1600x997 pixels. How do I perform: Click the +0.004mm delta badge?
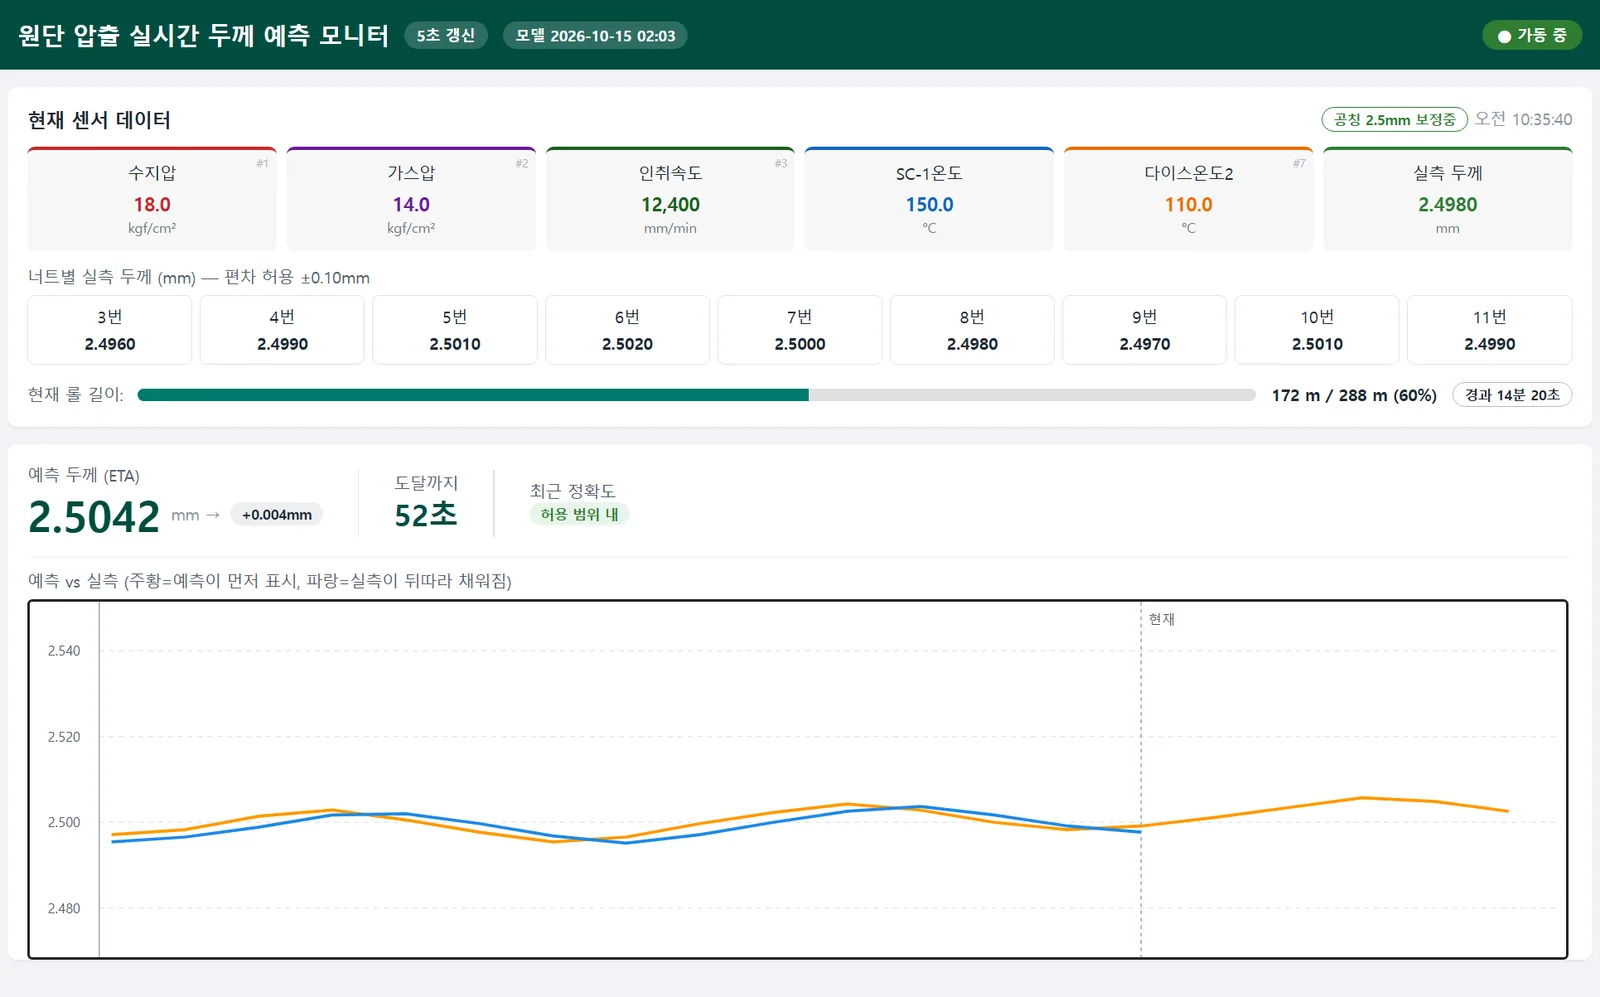(x=277, y=515)
